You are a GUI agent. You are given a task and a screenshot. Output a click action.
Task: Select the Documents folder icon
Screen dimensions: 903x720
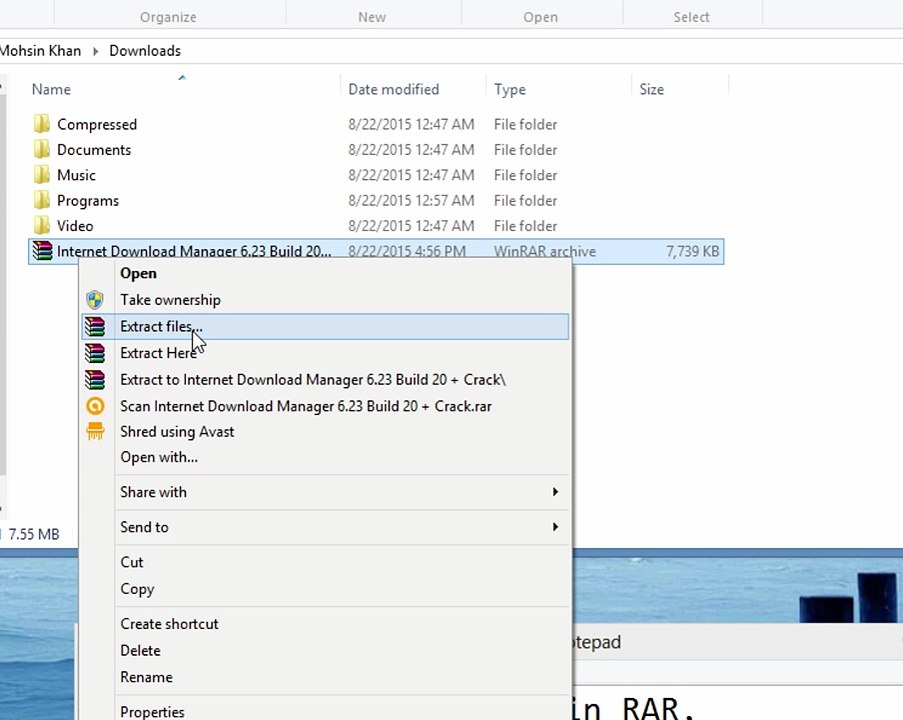pos(41,149)
